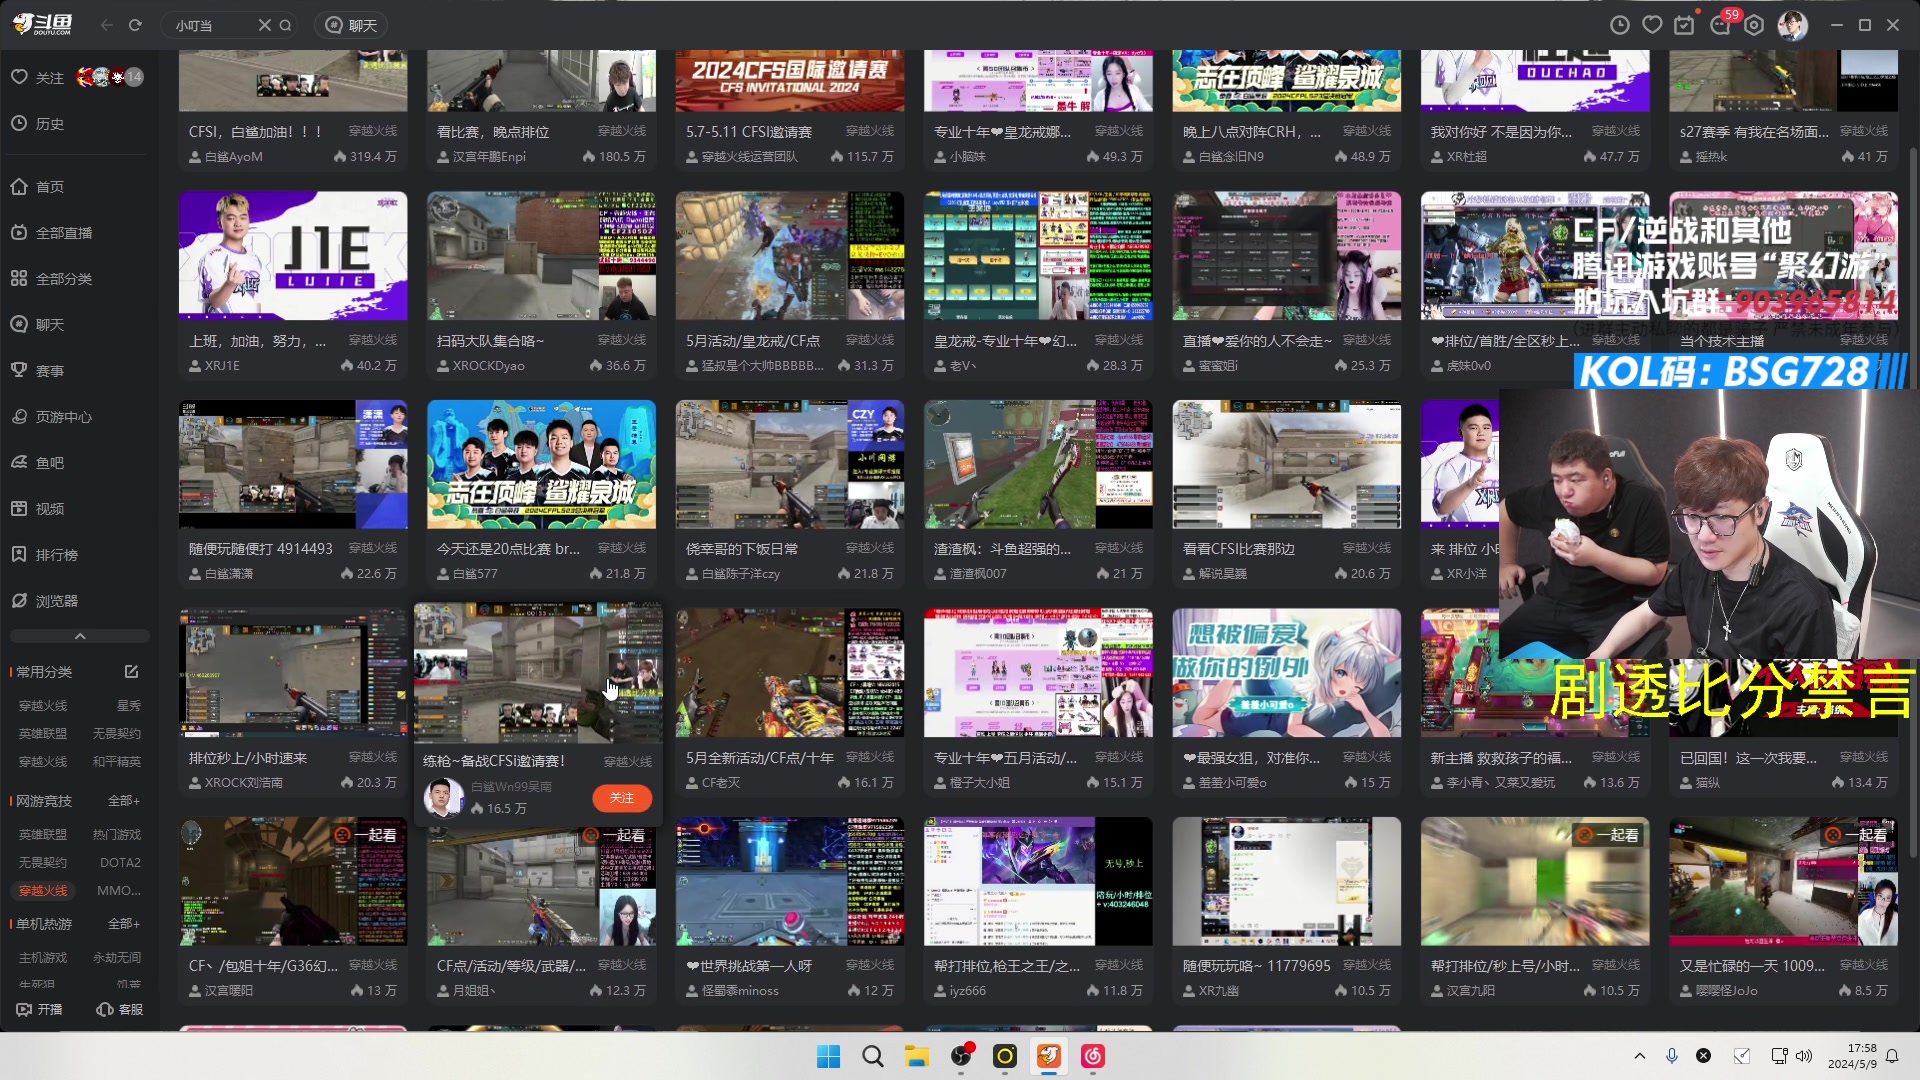Click the Douyu orange taskbar icon
The height and width of the screenshot is (1080, 1920).
click(x=1049, y=1056)
